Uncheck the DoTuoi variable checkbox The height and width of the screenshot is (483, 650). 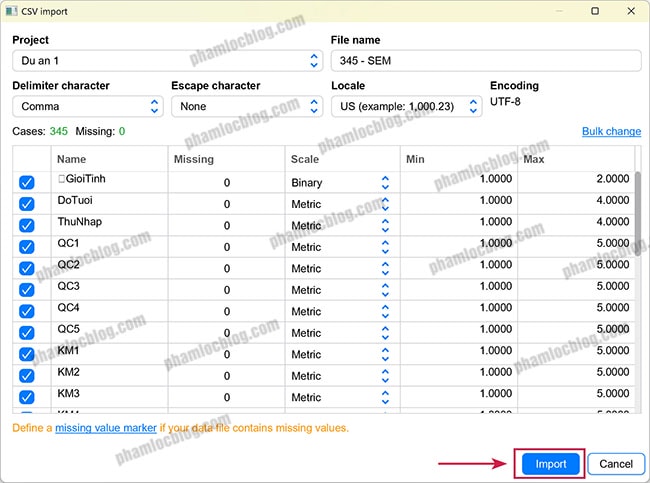point(27,204)
